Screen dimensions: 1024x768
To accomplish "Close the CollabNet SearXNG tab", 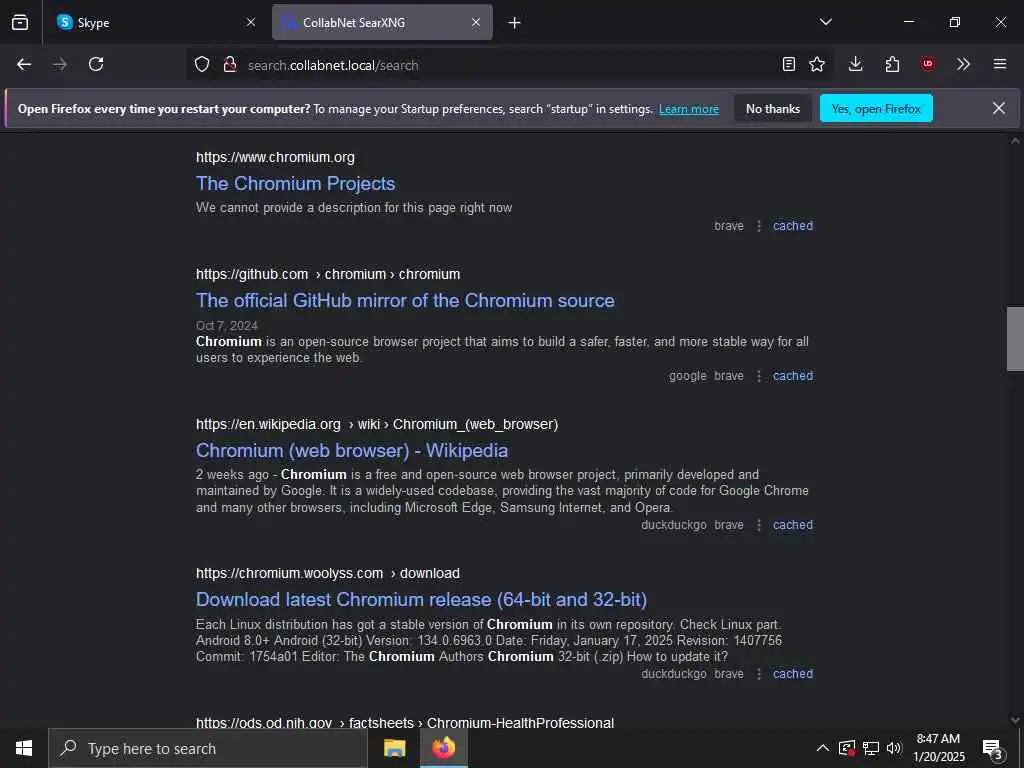I will tap(476, 22).
